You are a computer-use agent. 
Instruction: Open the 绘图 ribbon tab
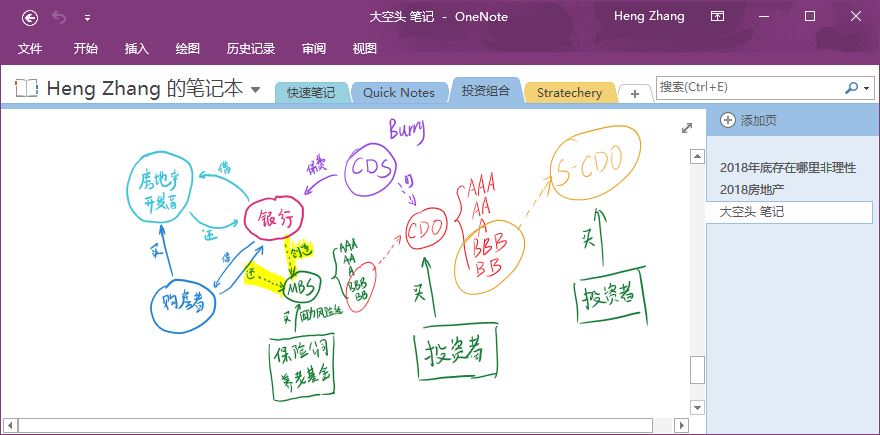point(187,48)
